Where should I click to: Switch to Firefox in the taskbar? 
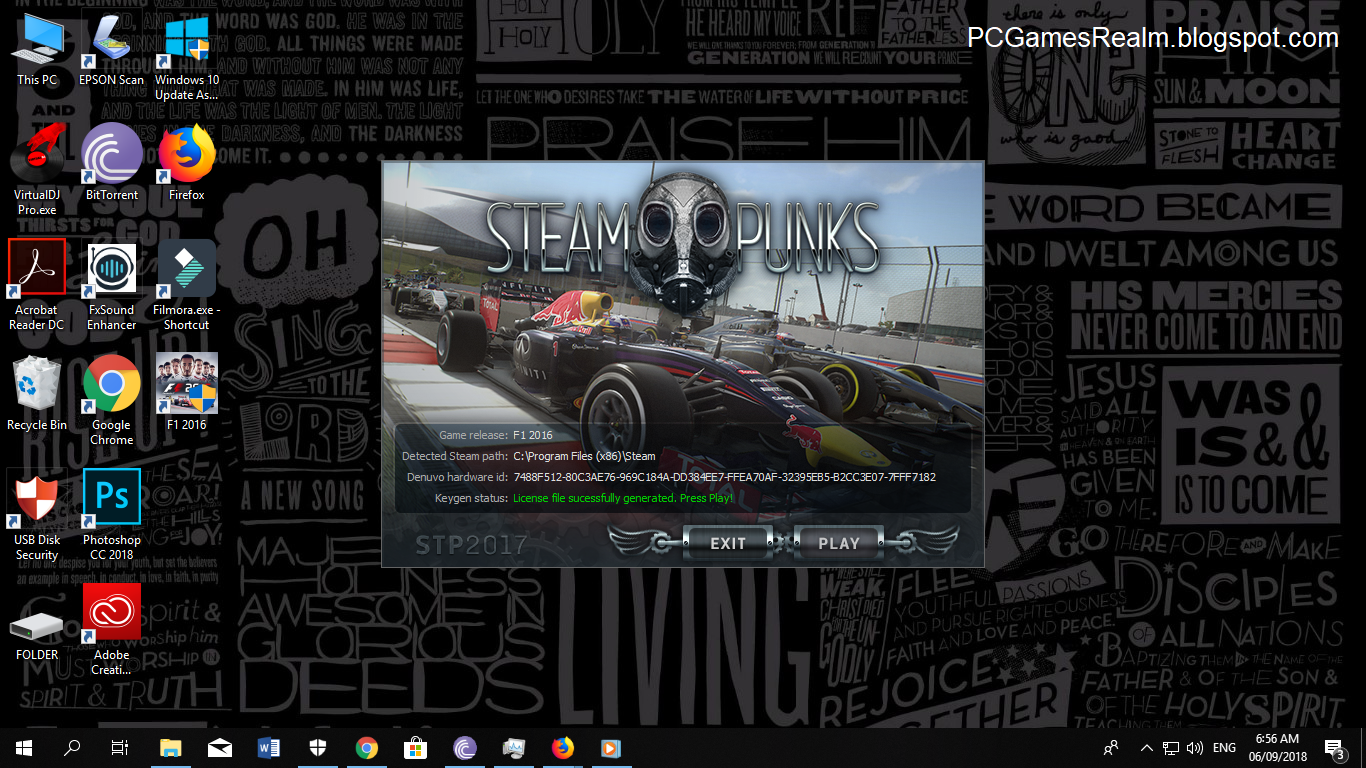563,748
